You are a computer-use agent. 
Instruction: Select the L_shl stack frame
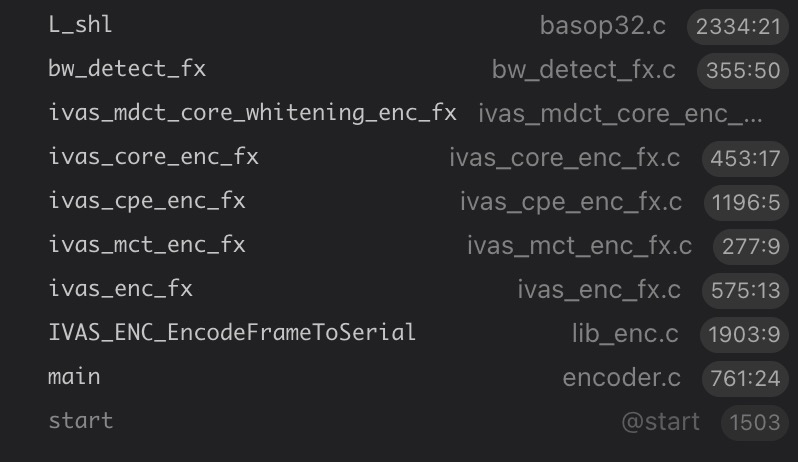tap(80, 25)
